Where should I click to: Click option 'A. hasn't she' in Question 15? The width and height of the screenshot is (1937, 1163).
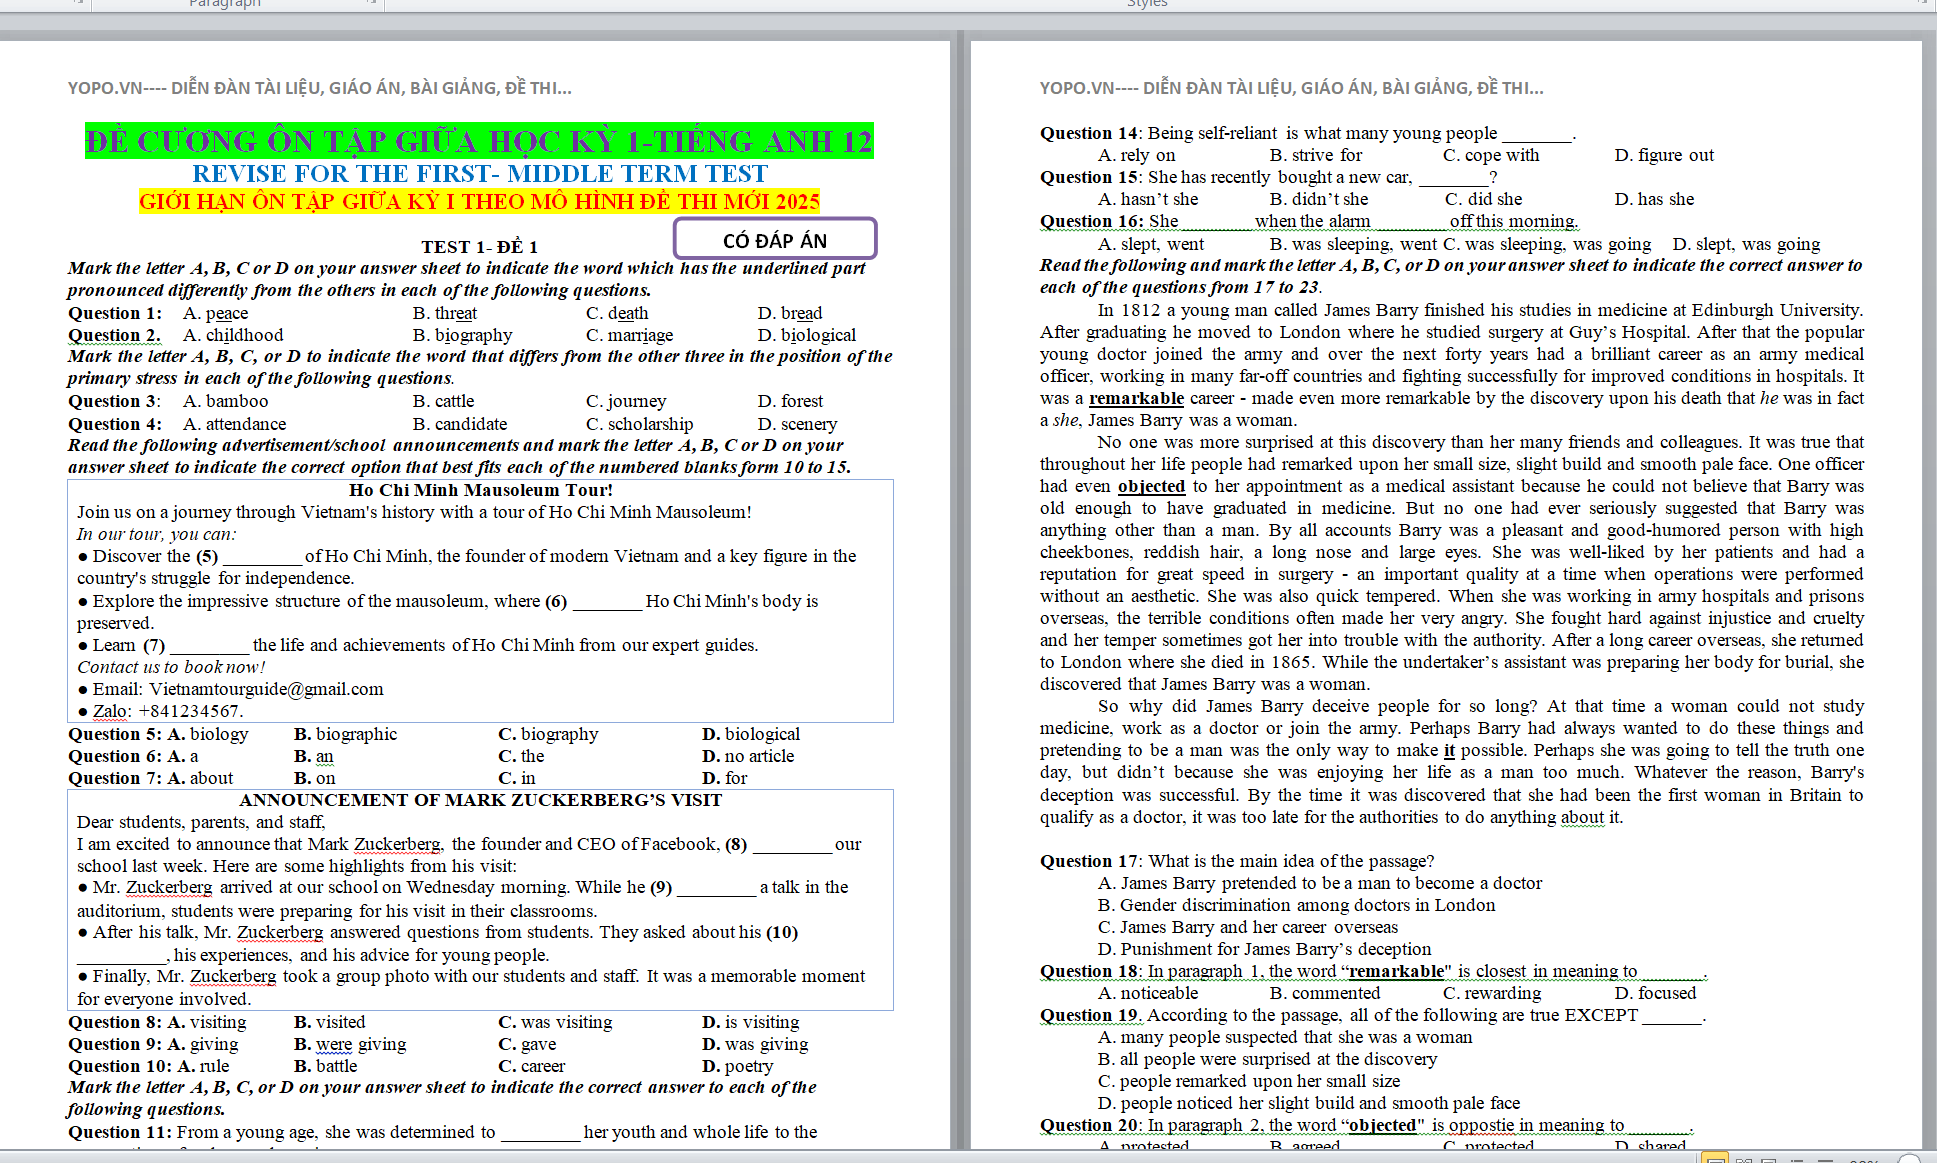point(1148,199)
